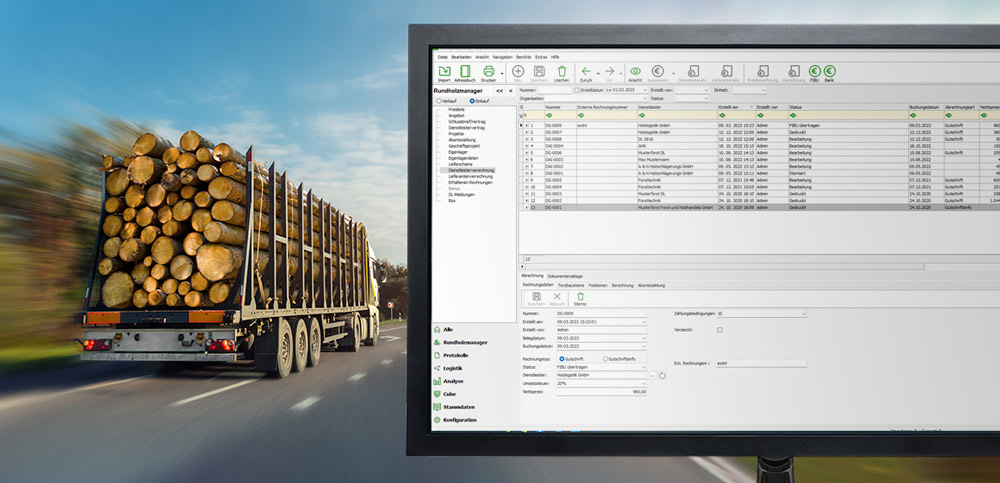Screen dimensions: 1000x483
Task: Click the Ext. Rechnungsnr. input field
Action: tap(761, 363)
